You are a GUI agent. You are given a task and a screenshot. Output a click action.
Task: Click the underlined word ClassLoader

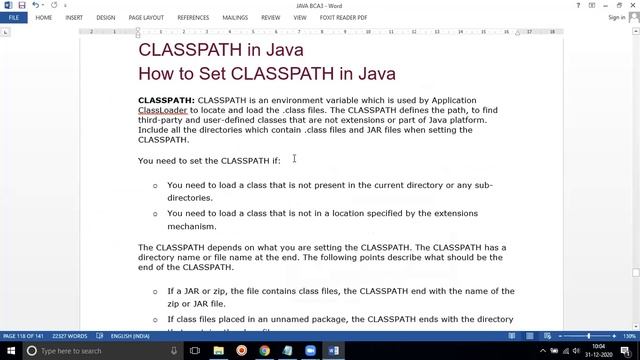[x=162, y=110]
